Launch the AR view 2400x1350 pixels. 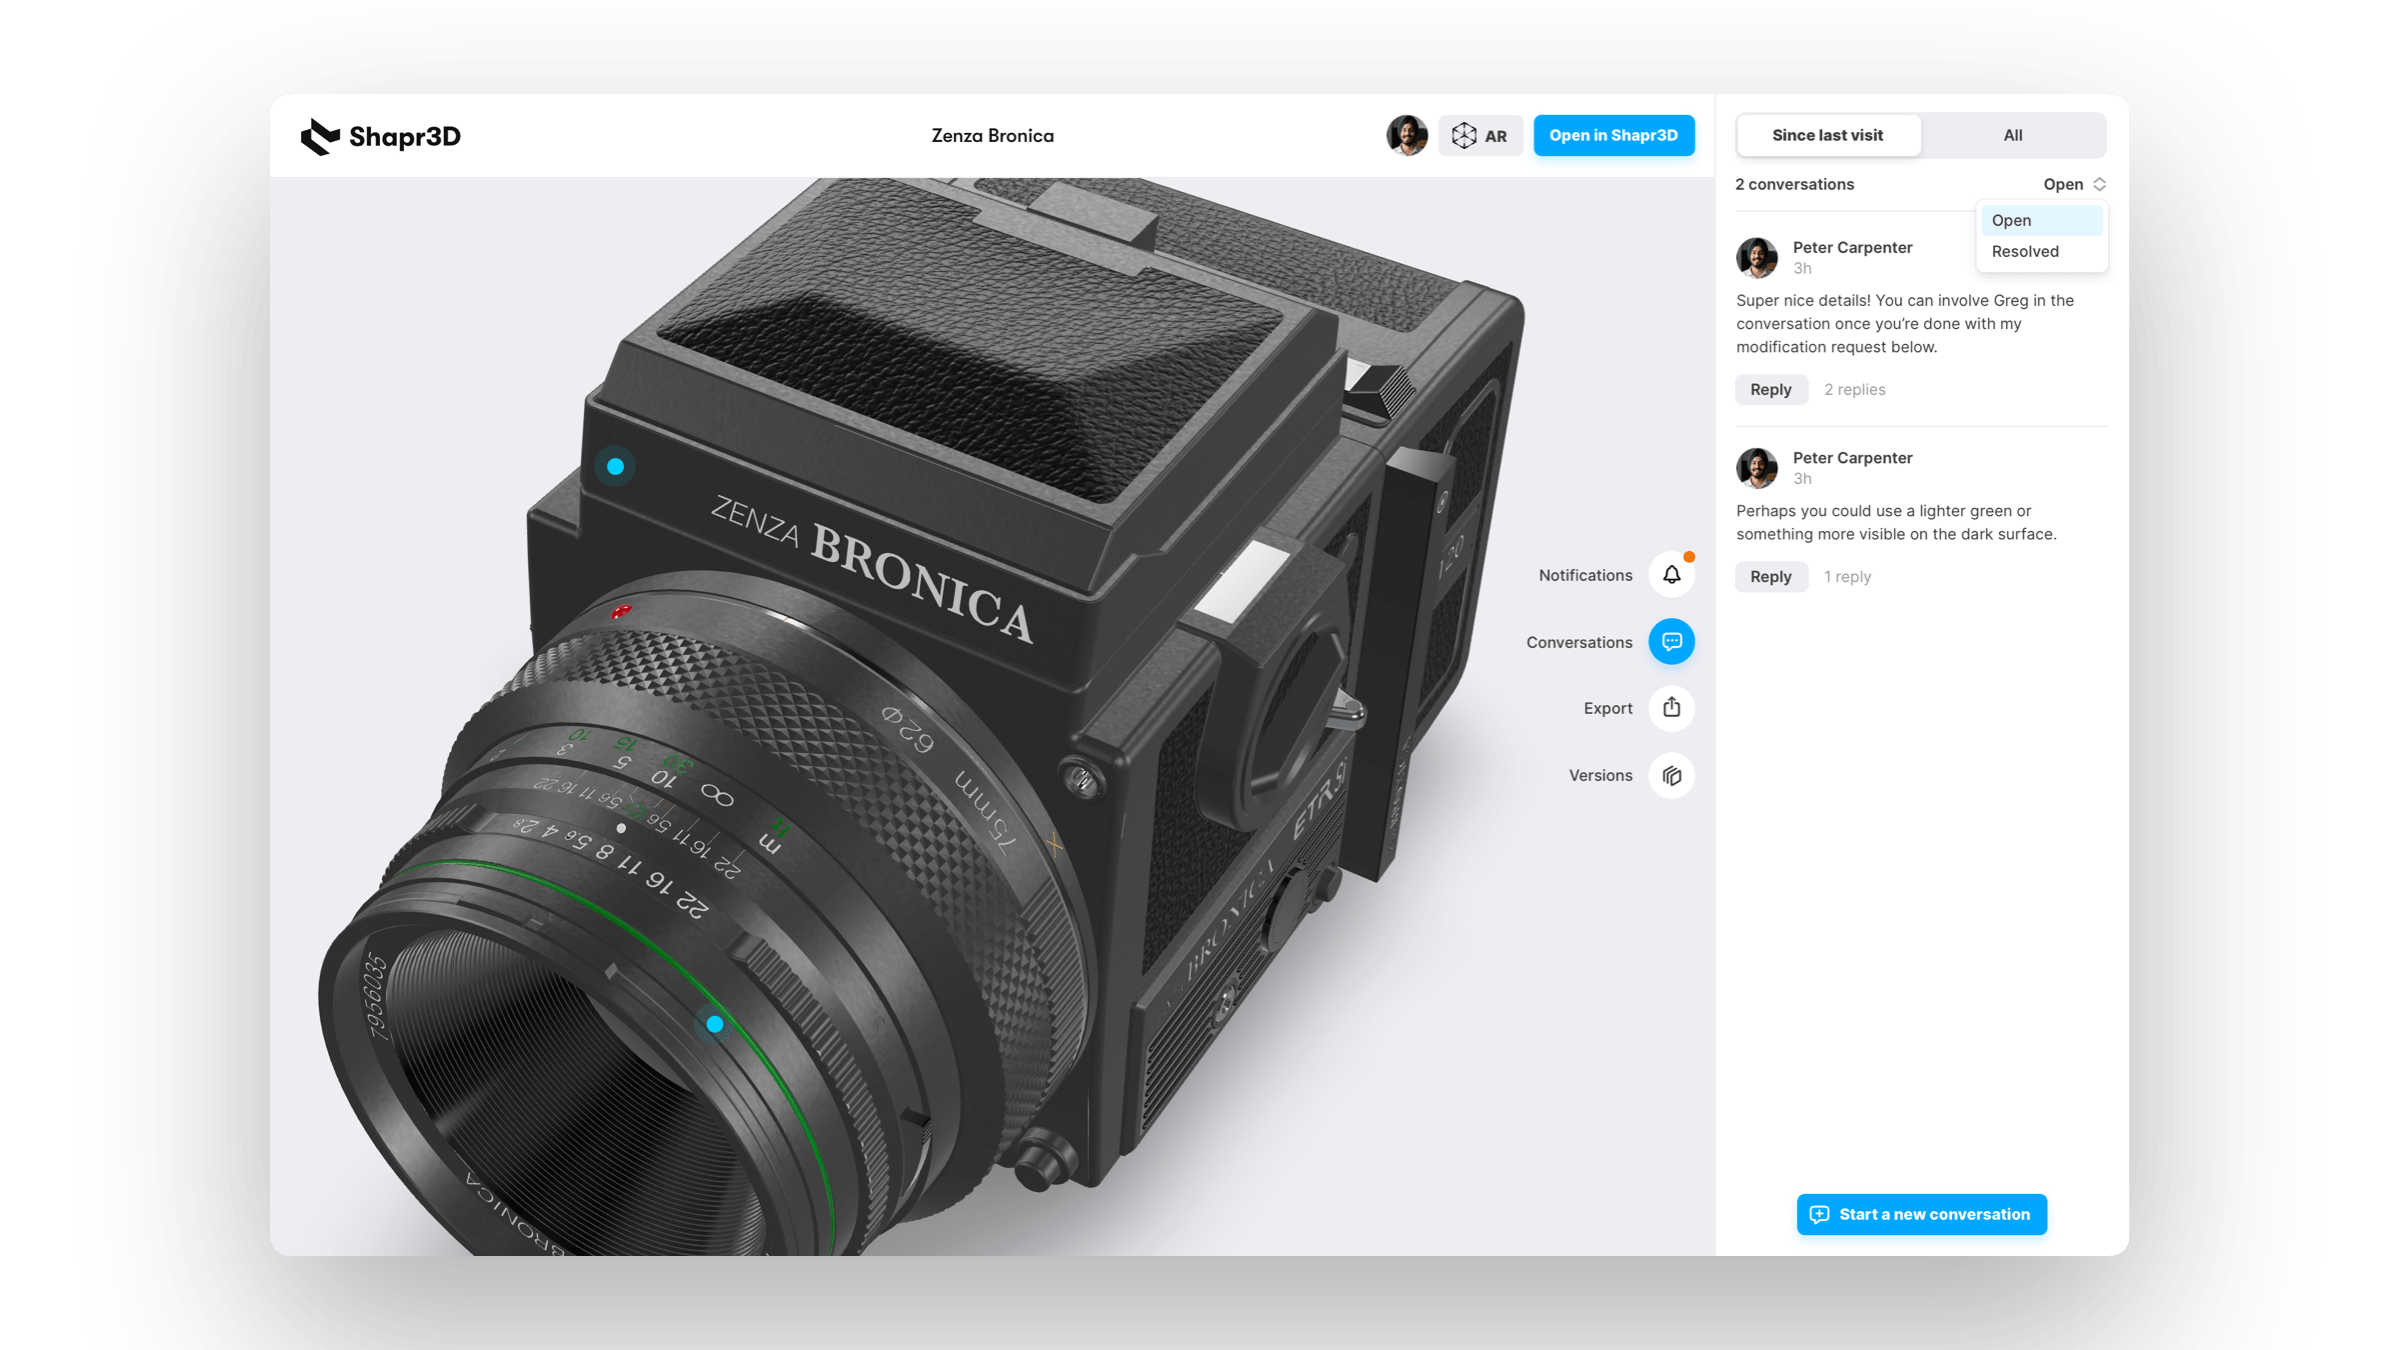1480,136
